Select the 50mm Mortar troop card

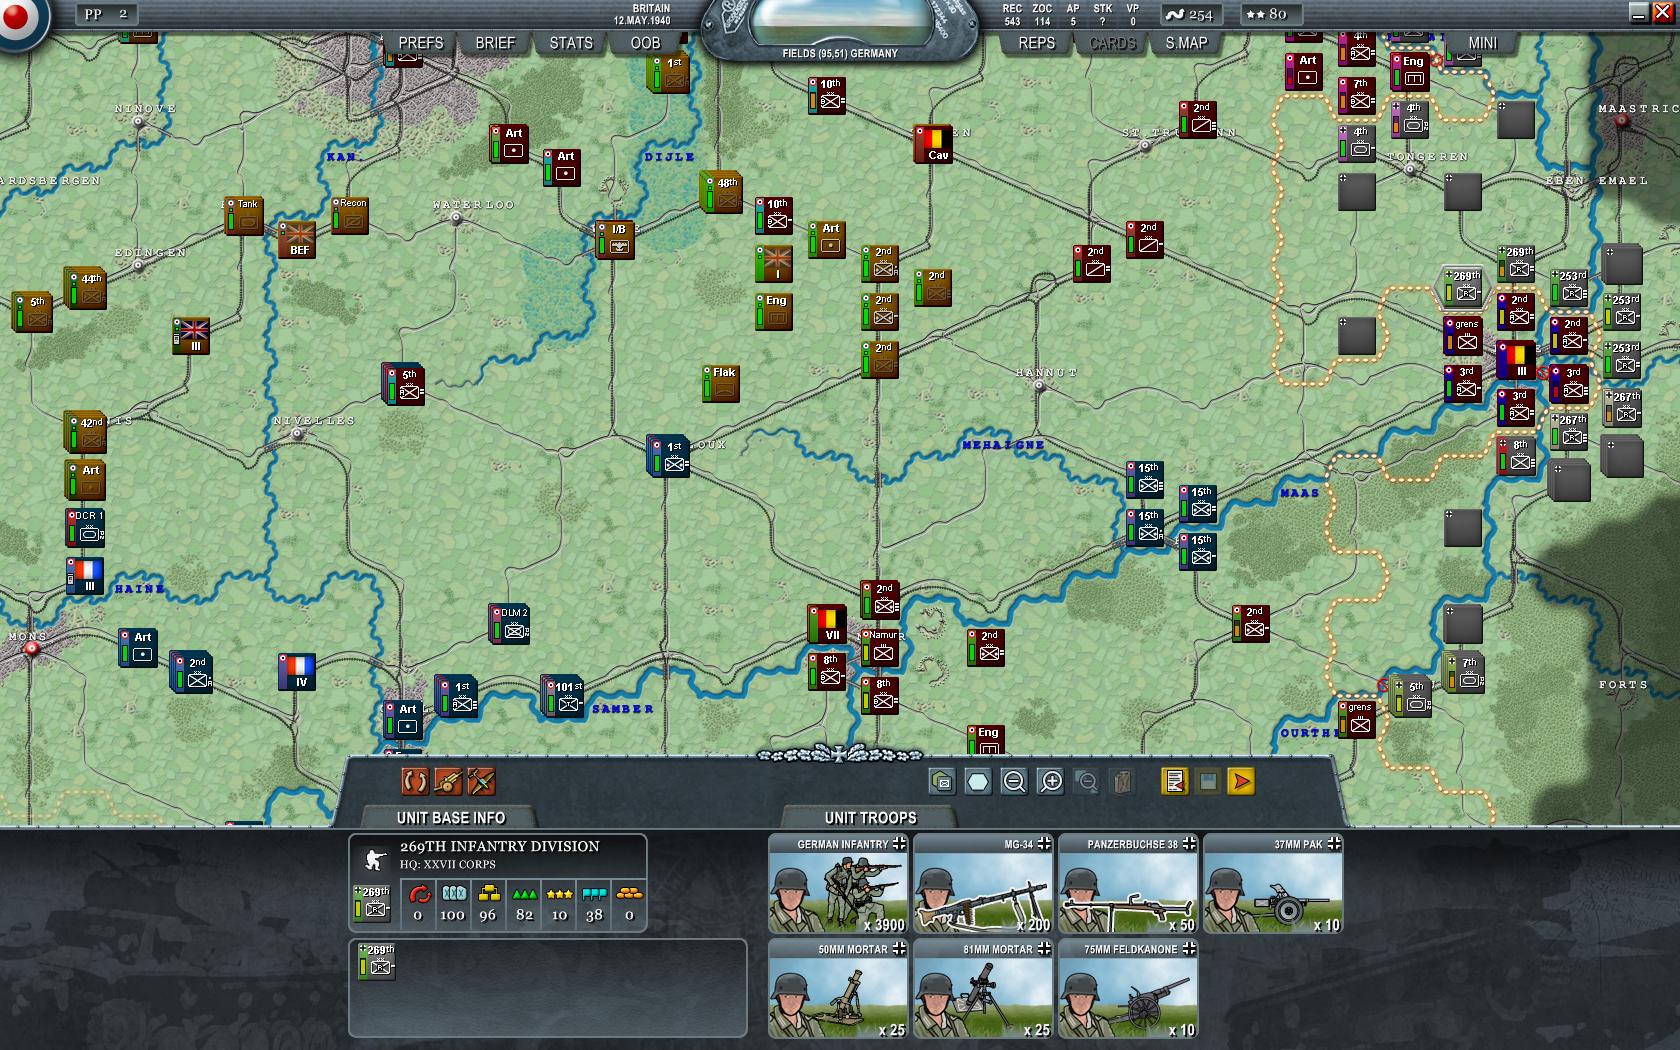(838, 989)
